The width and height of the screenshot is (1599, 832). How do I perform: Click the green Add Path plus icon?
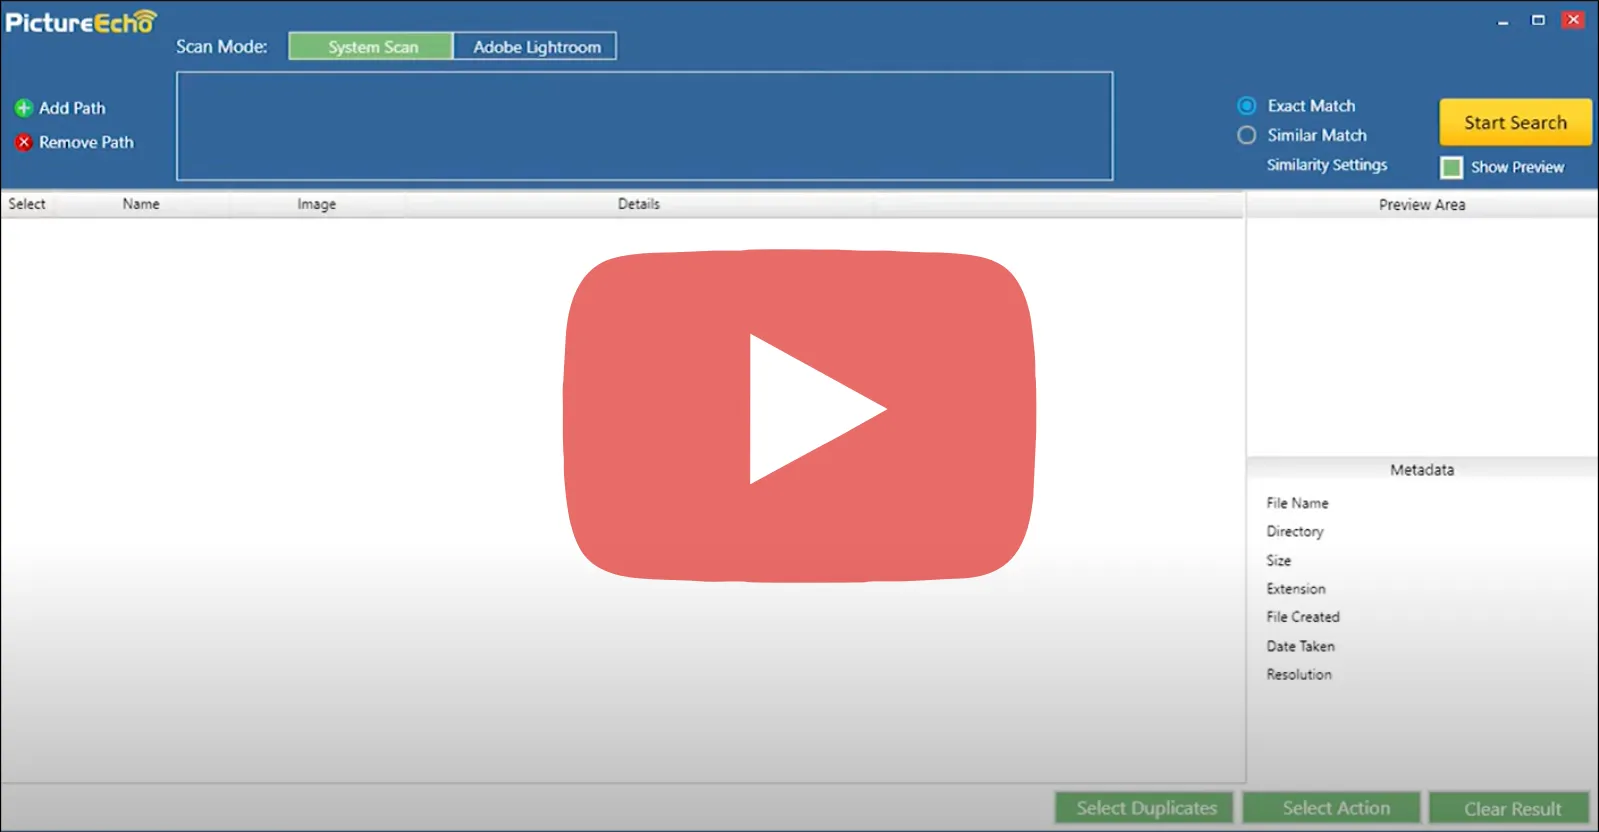23,108
